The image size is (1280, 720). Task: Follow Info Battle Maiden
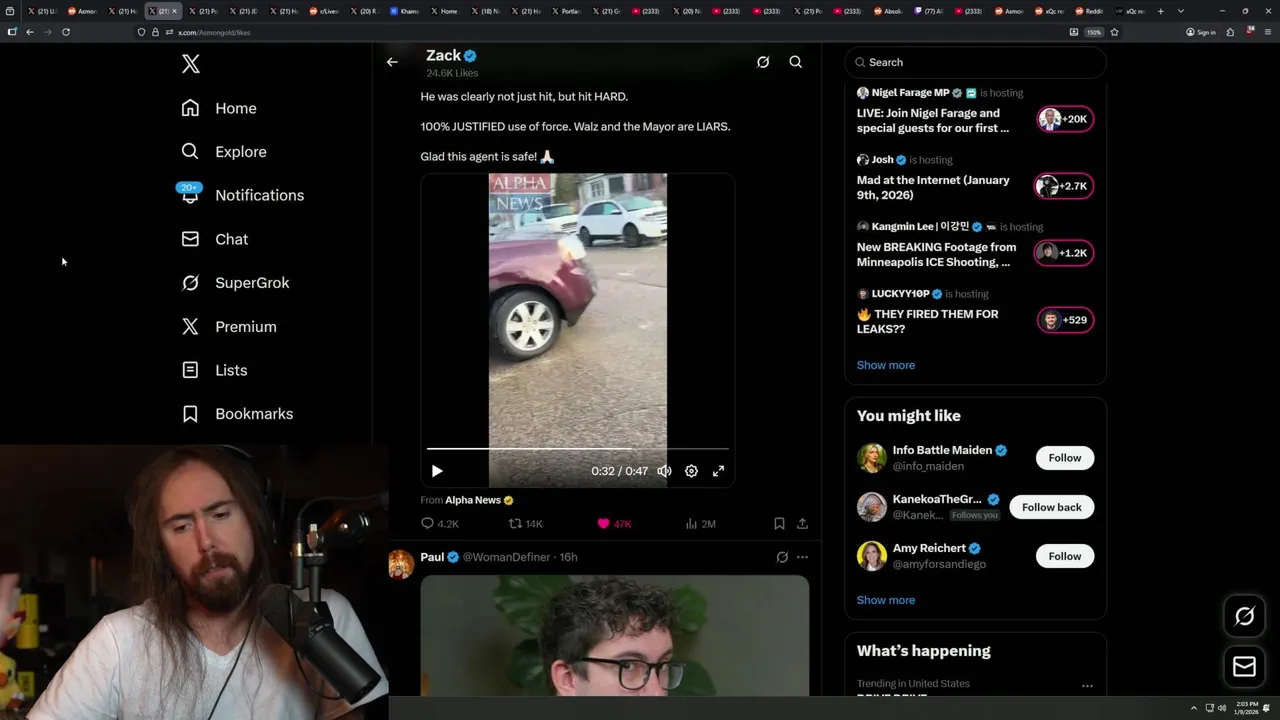click(x=1065, y=458)
